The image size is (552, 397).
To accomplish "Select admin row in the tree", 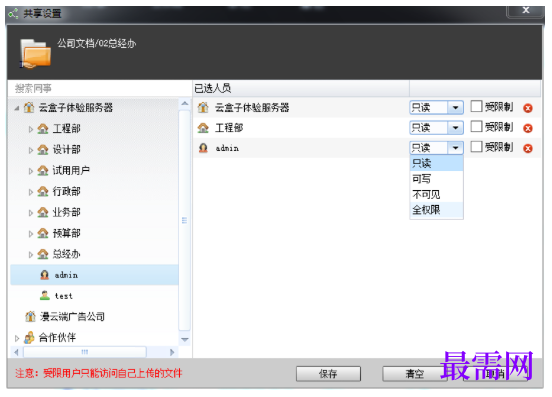I will 94,275.
